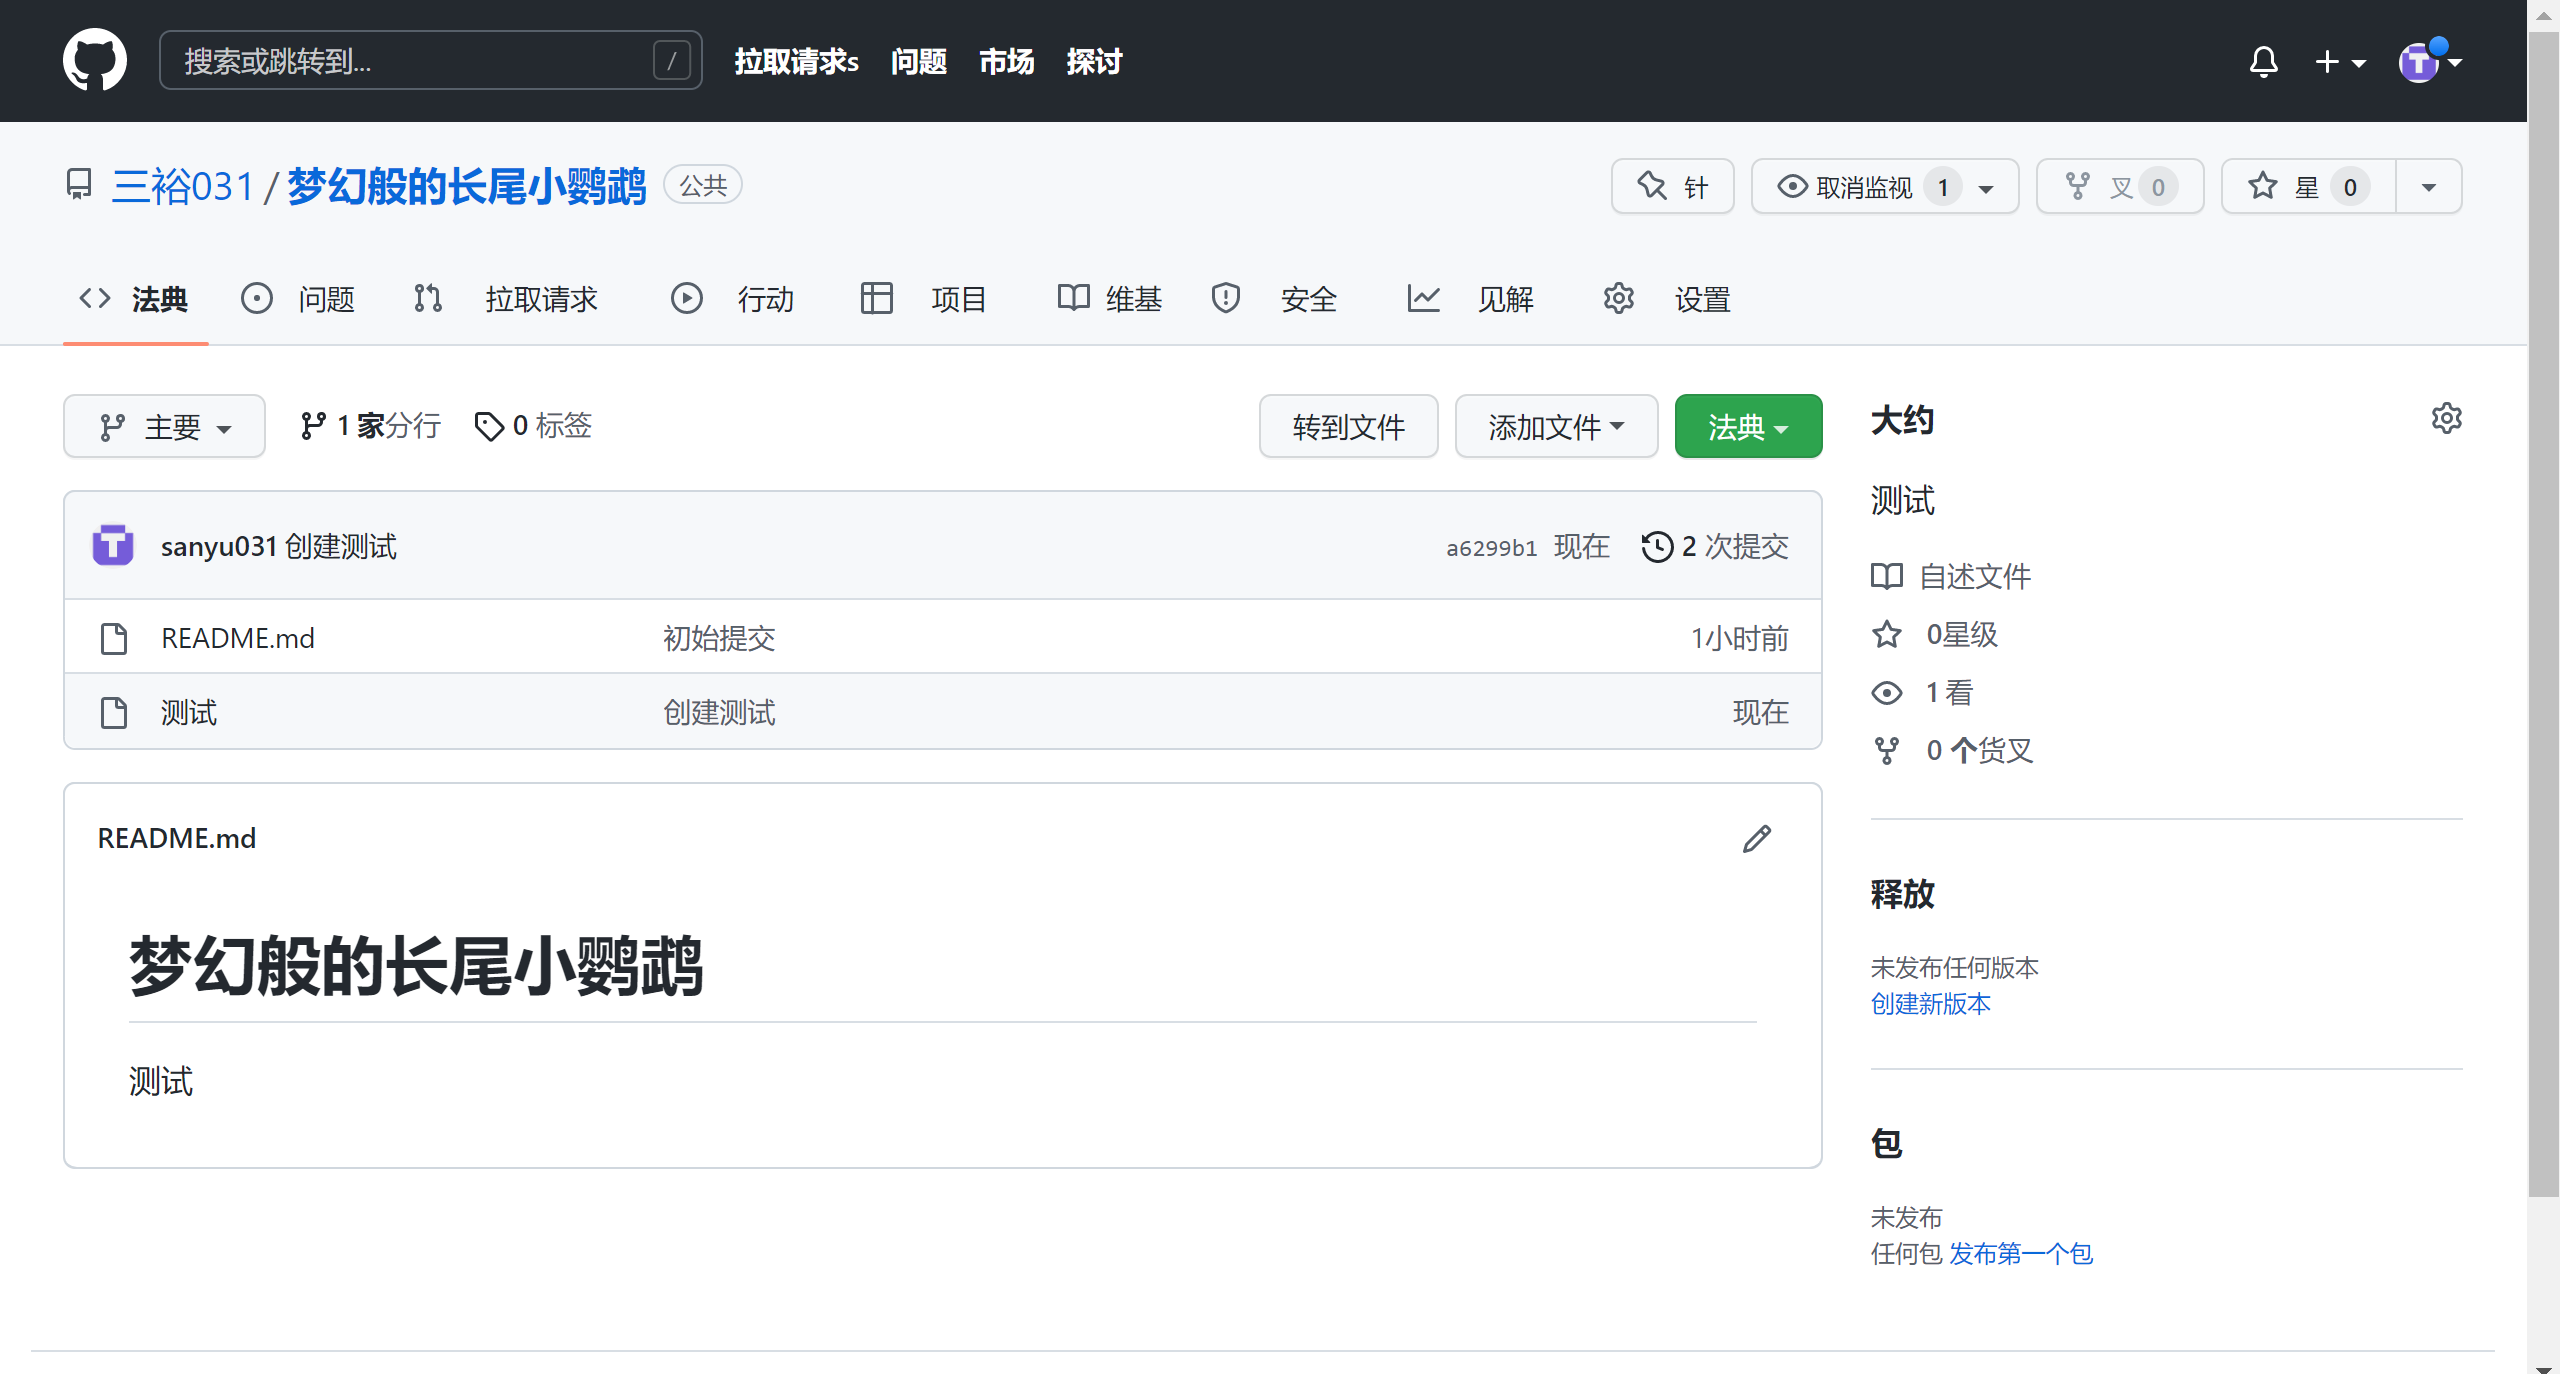
Task: Click the 转到文件 button
Action: [1349, 426]
